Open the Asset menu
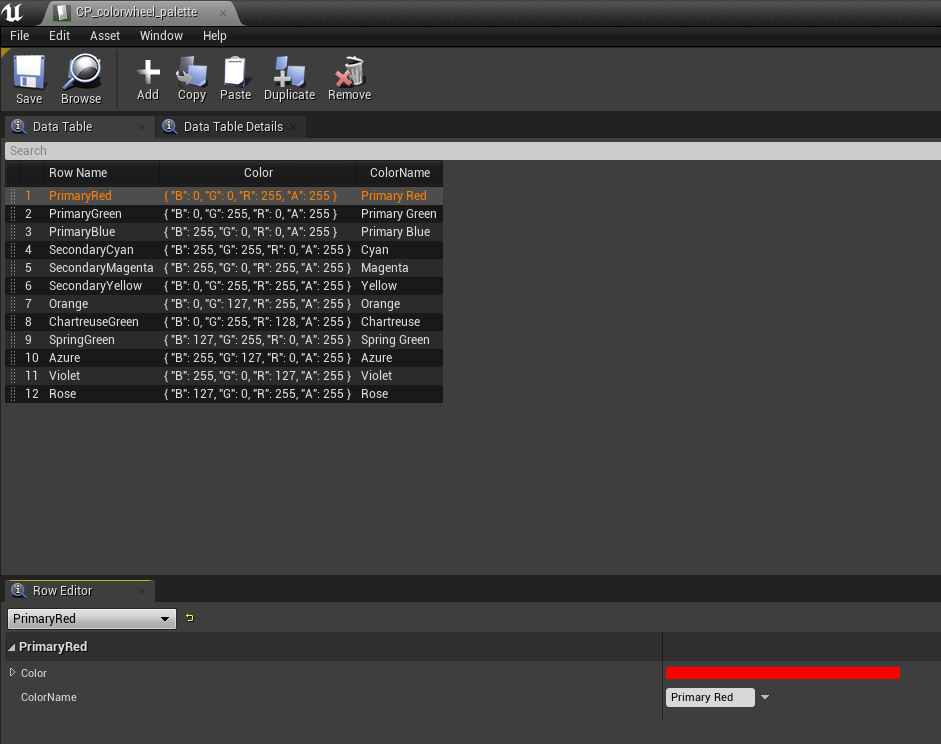This screenshot has height=744, width=941. click(105, 36)
